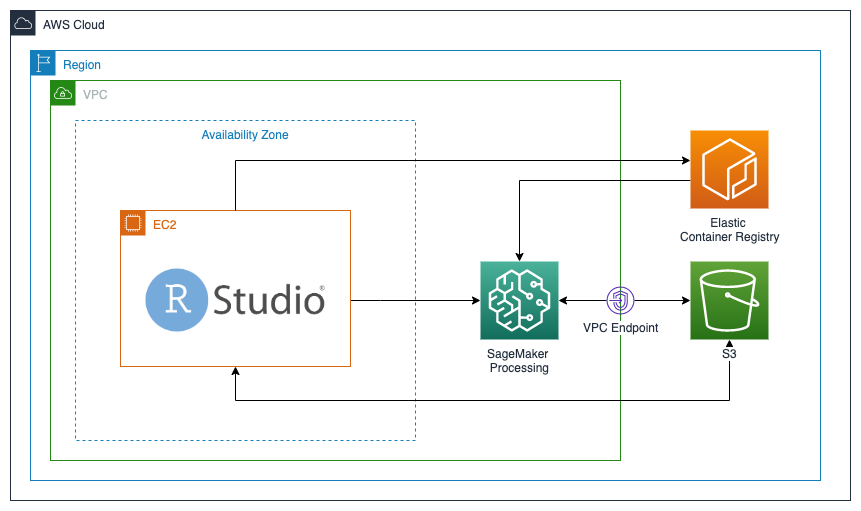This screenshot has width=861, height=511.
Task: Click the "SageMaker Processing" caption
Action: coord(518,361)
